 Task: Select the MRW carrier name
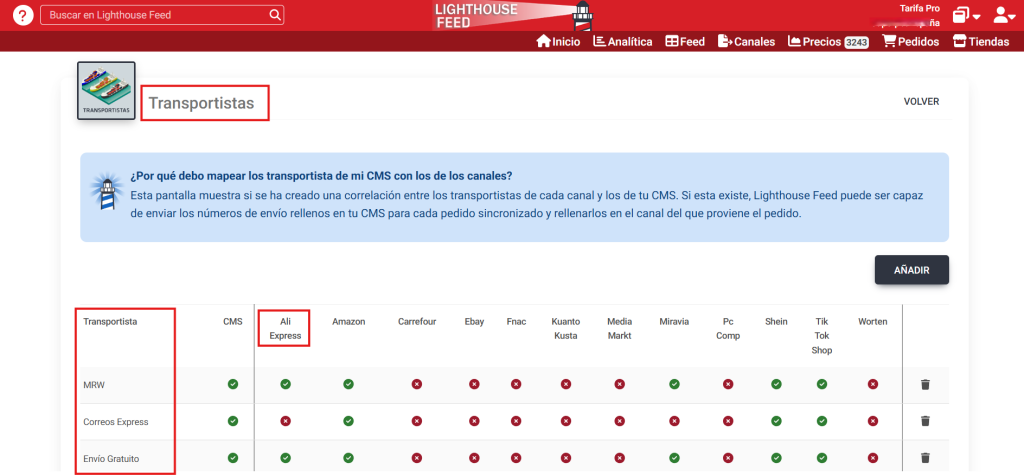coord(94,385)
